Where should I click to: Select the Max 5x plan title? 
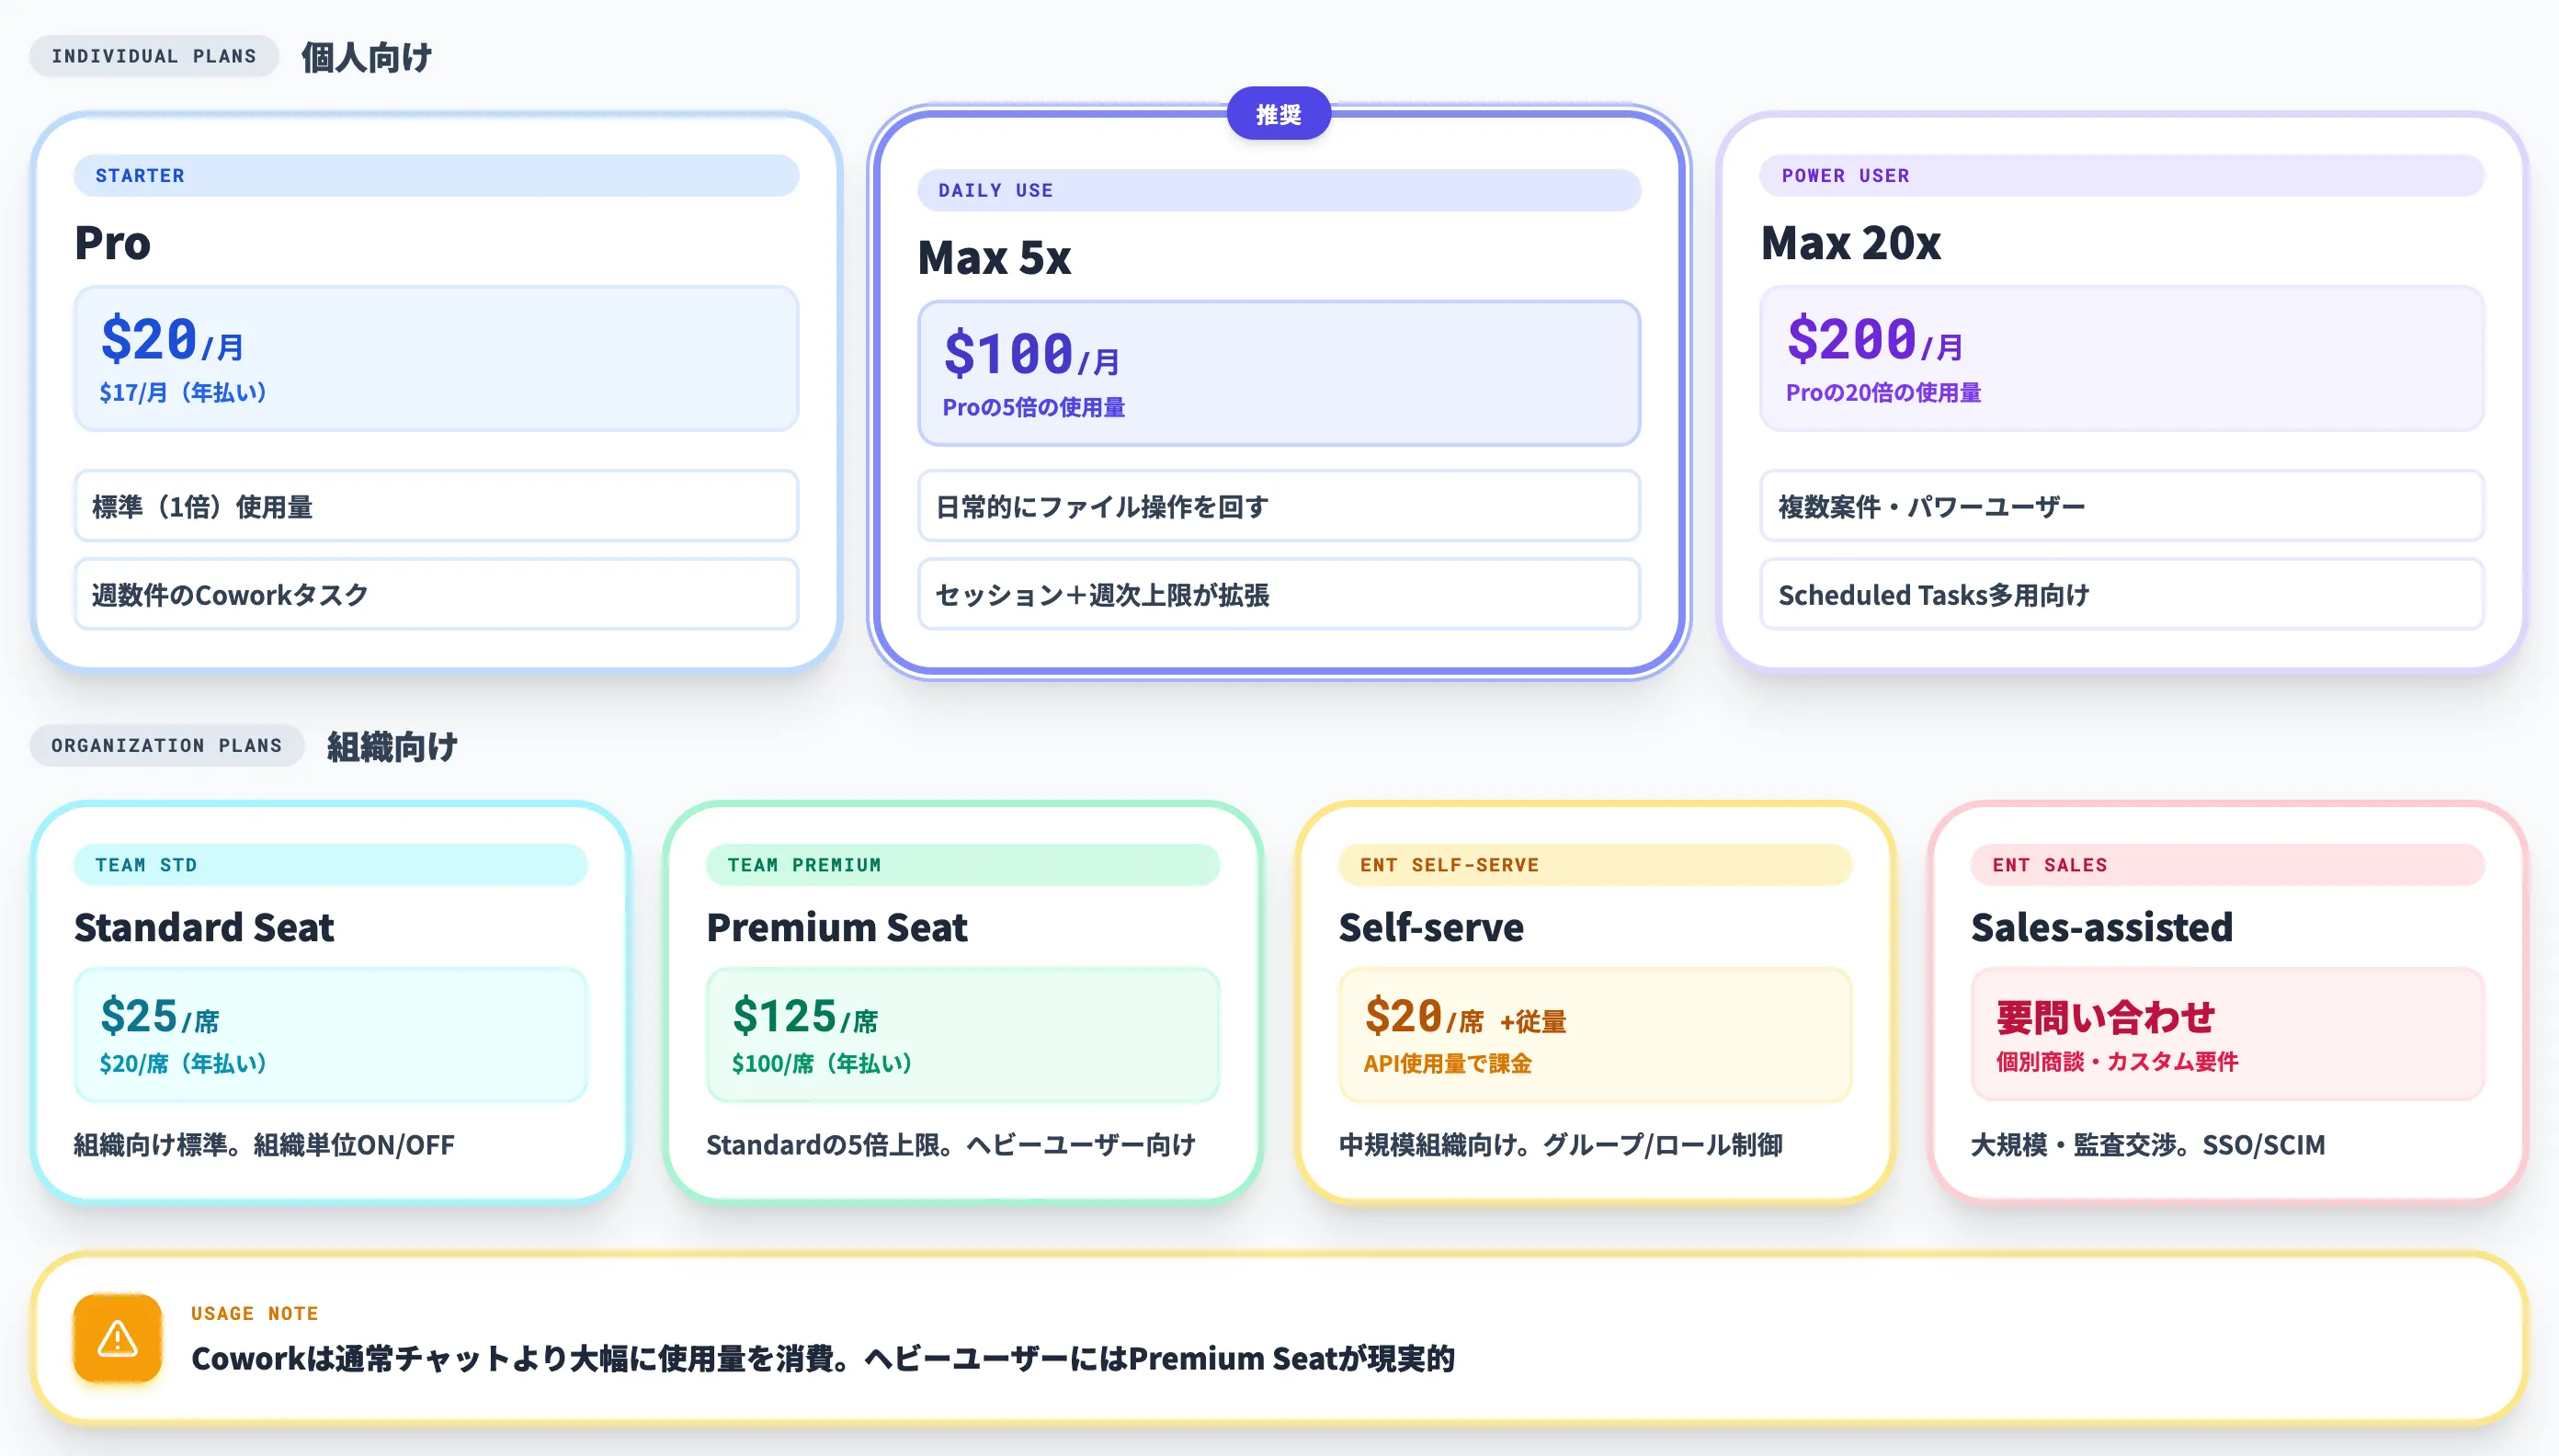[994, 258]
